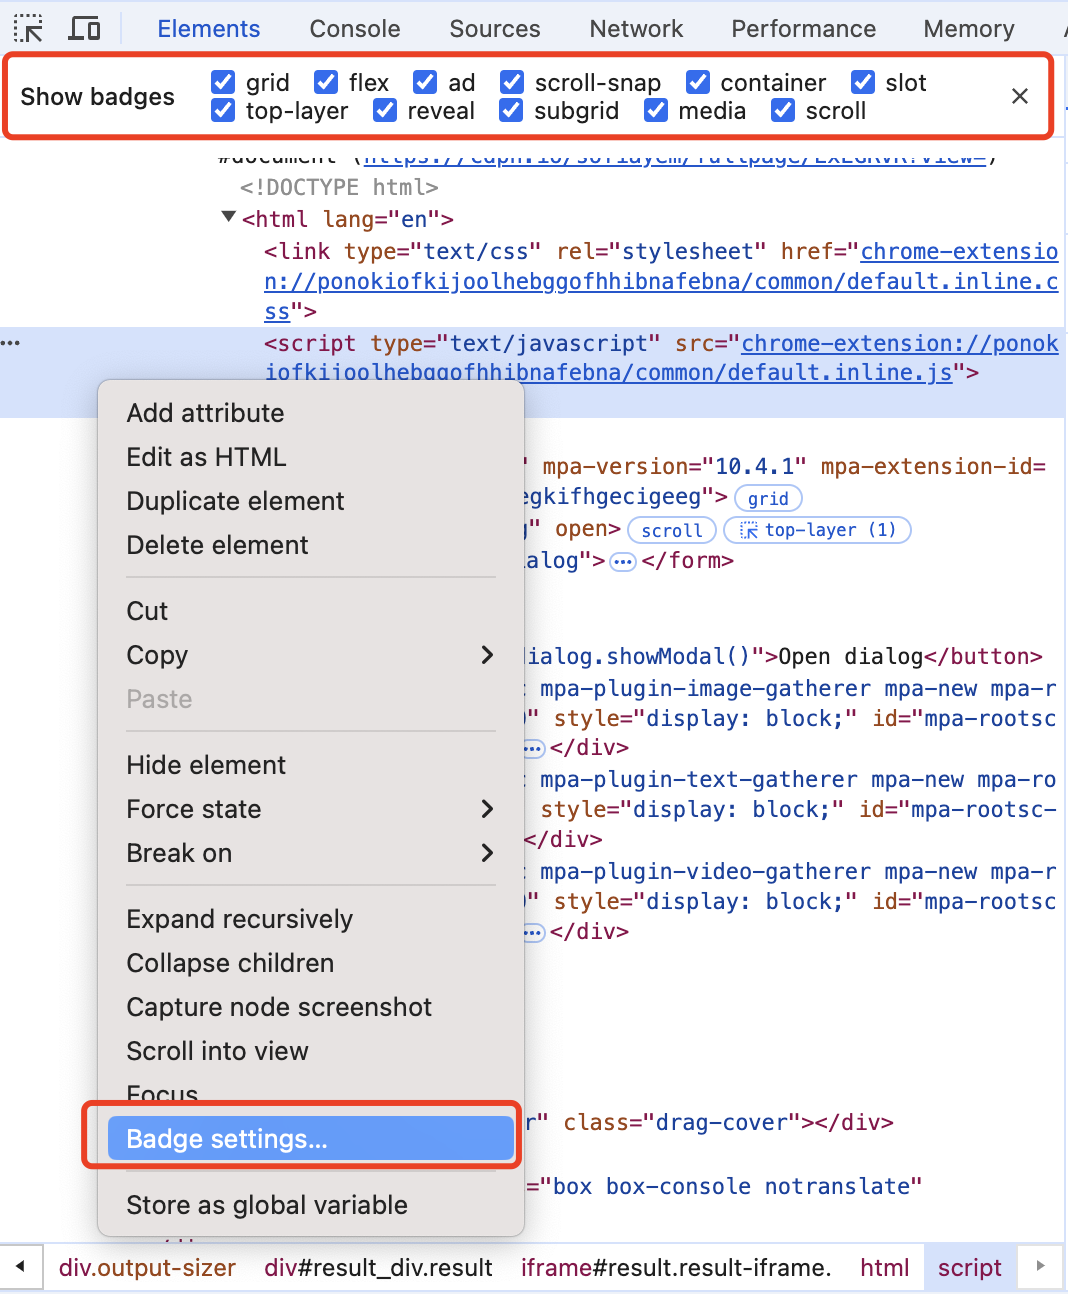Choose Duplicate element in context menu
This screenshot has width=1068, height=1294.
point(311,501)
